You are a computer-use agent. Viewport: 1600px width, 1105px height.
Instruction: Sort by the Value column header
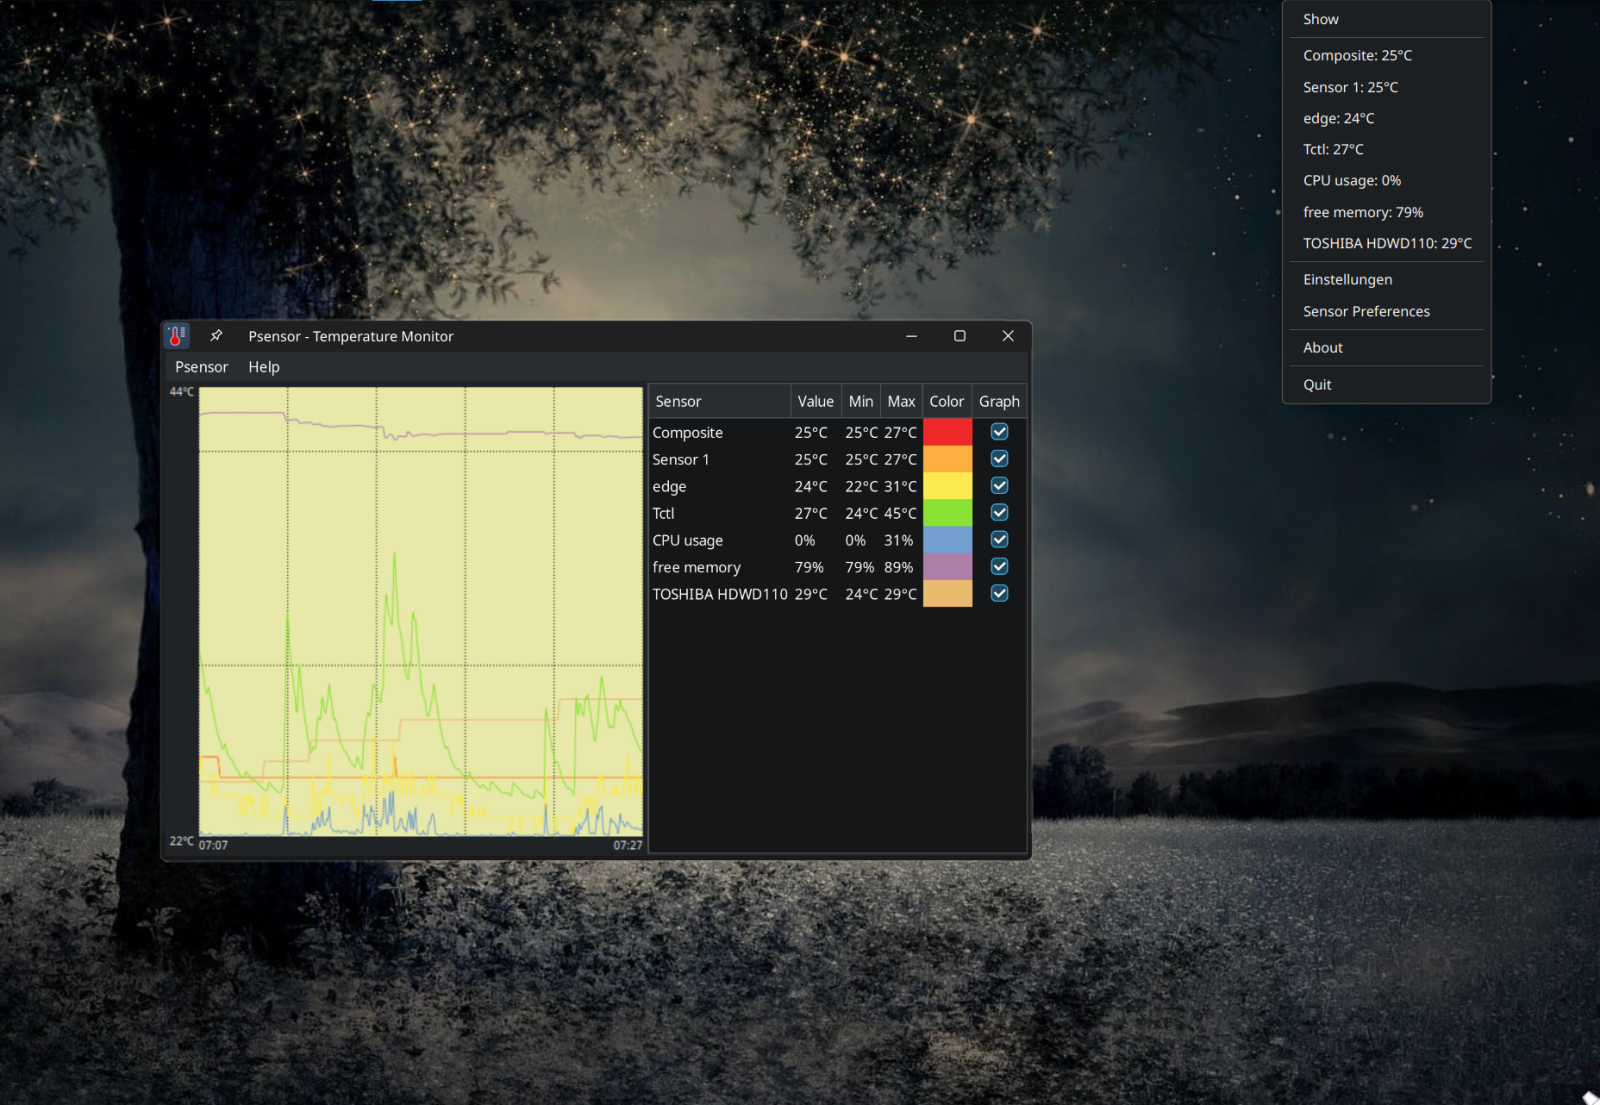(815, 401)
